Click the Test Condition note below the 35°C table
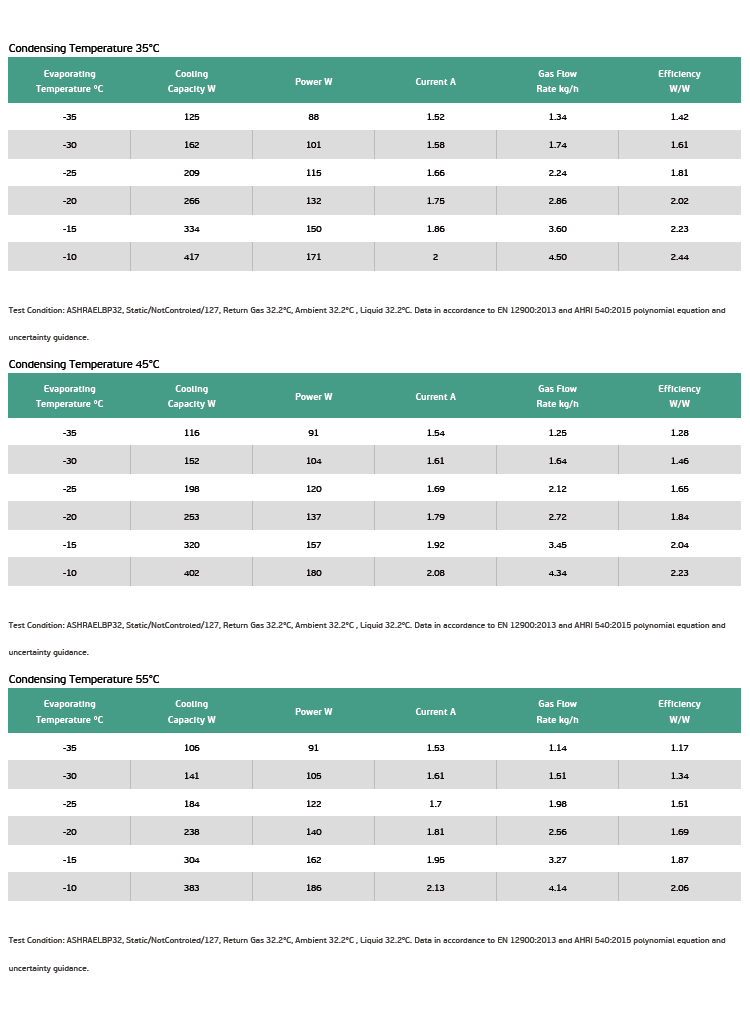Image resolution: width=750 pixels, height=1011 pixels. point(367,324)
